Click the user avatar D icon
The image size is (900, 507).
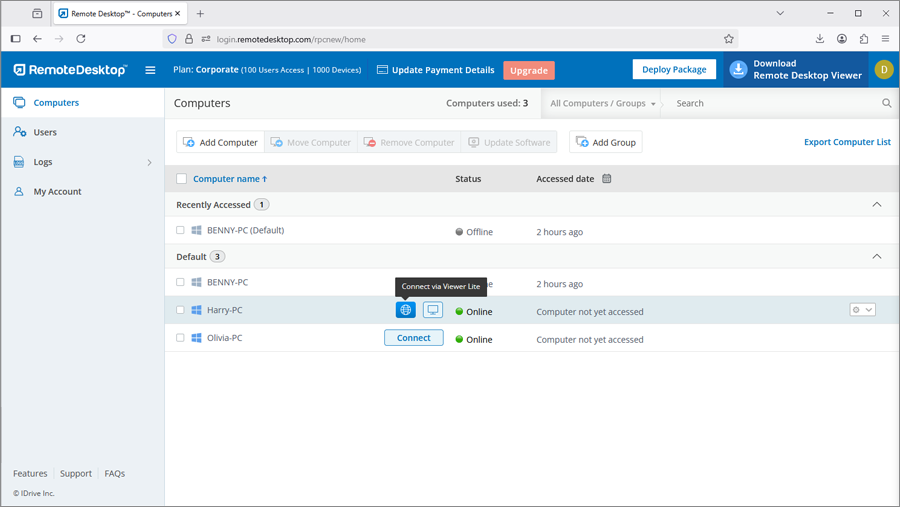point(883,69)
